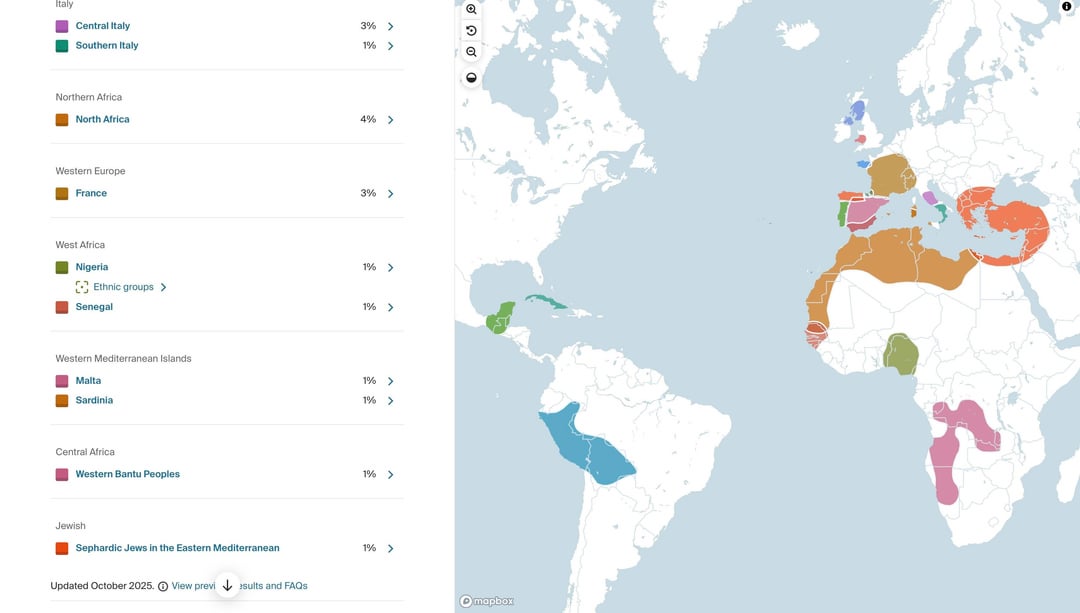Open details arrow for North Africa
Screen dimensions: 1080x613
(390, 120)
